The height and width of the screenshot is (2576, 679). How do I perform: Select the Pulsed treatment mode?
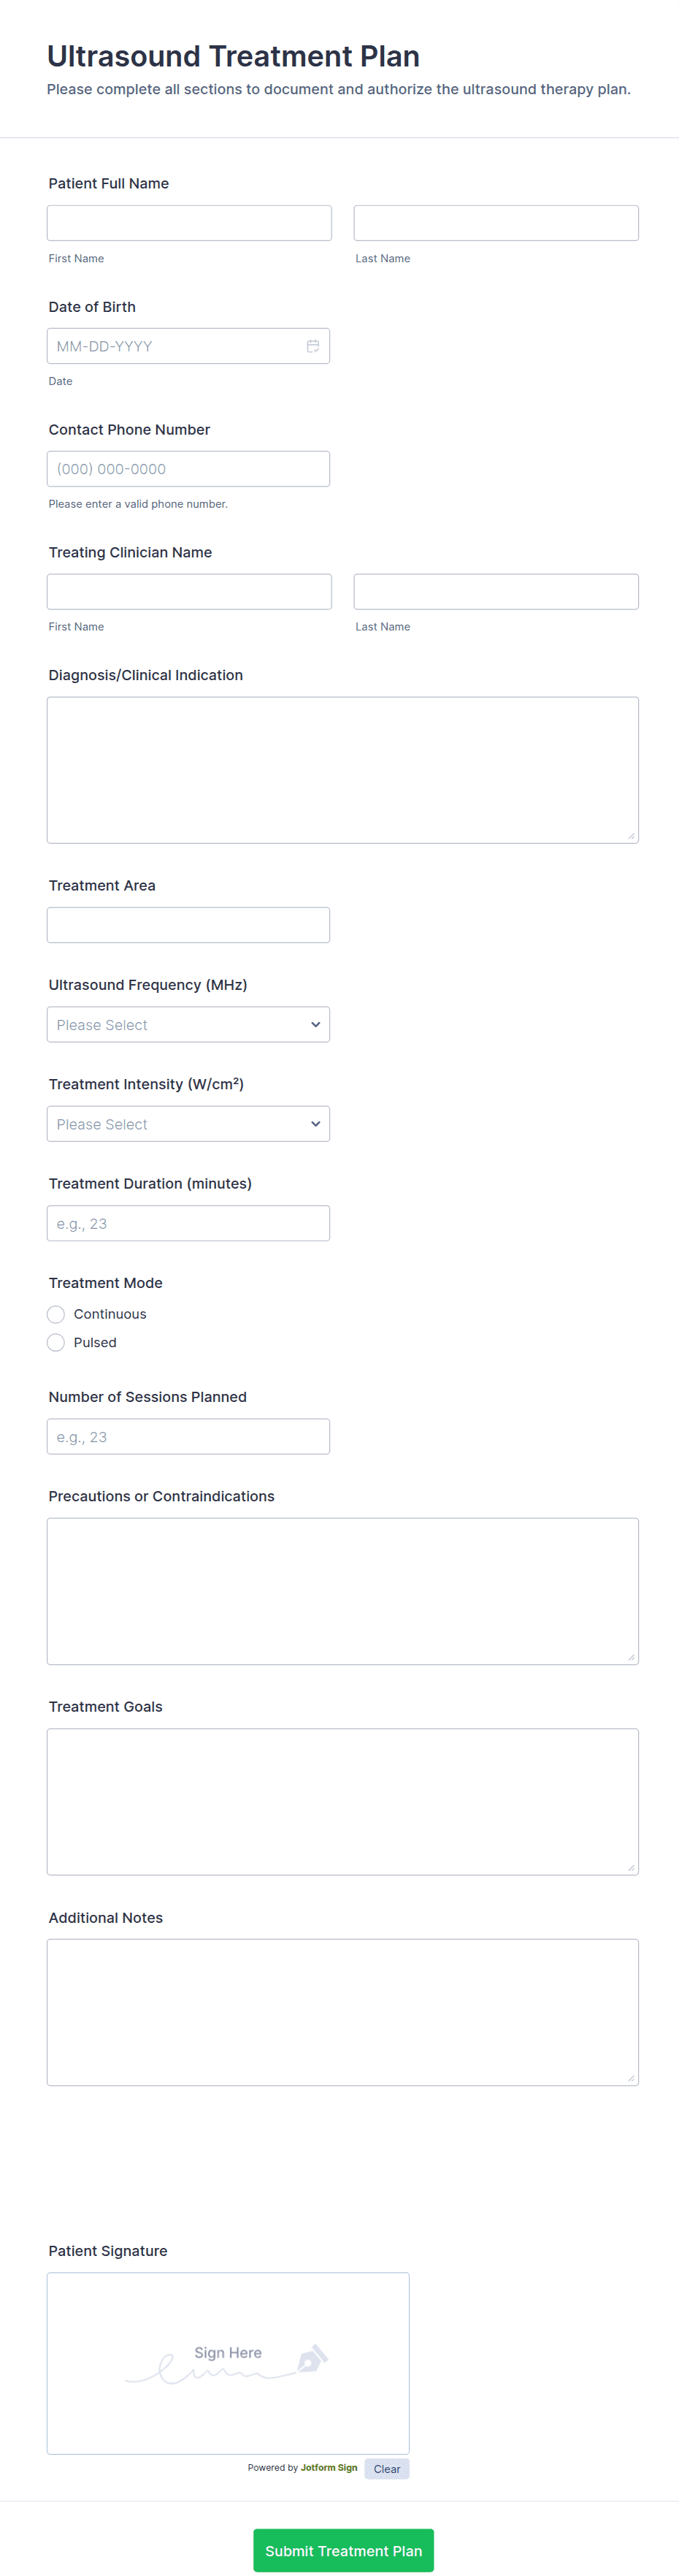point(56,1342)
